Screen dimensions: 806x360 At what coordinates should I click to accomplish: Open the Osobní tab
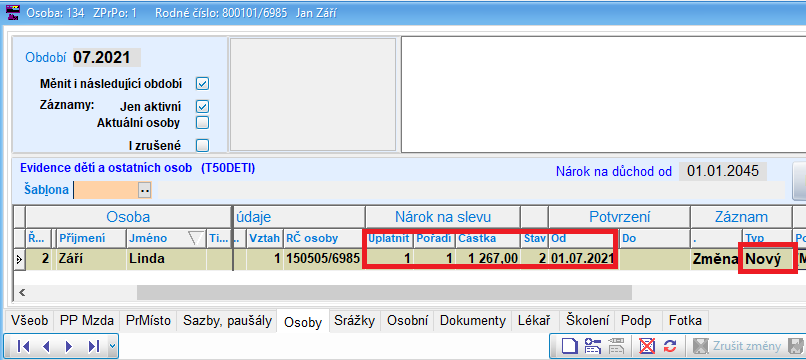407,321
